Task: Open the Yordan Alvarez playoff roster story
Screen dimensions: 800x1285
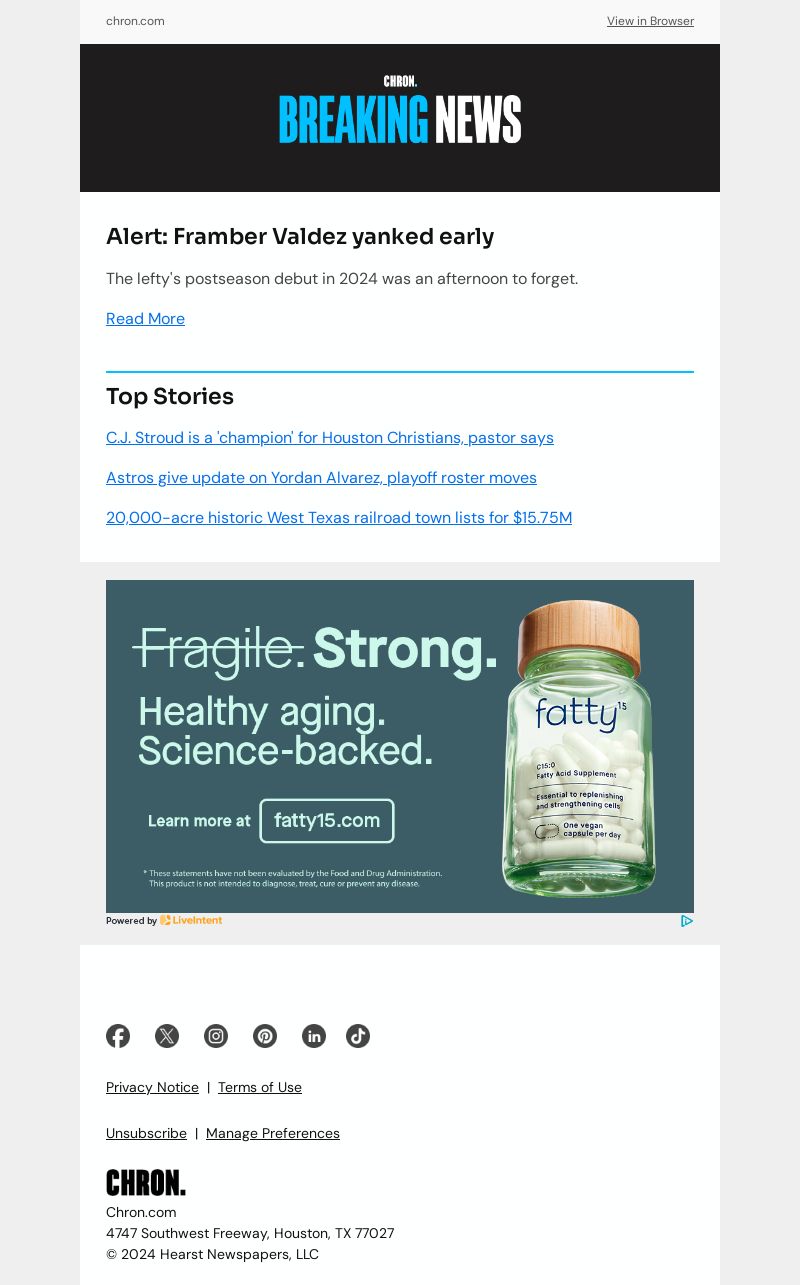Action: click(321, 478)
